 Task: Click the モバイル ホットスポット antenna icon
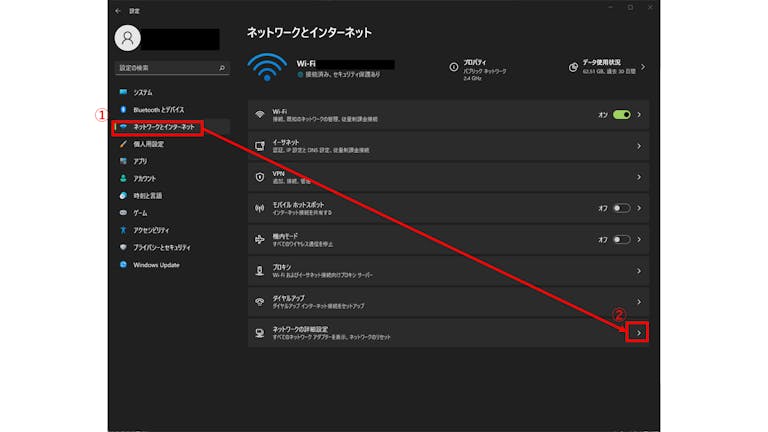click(260, 209)
